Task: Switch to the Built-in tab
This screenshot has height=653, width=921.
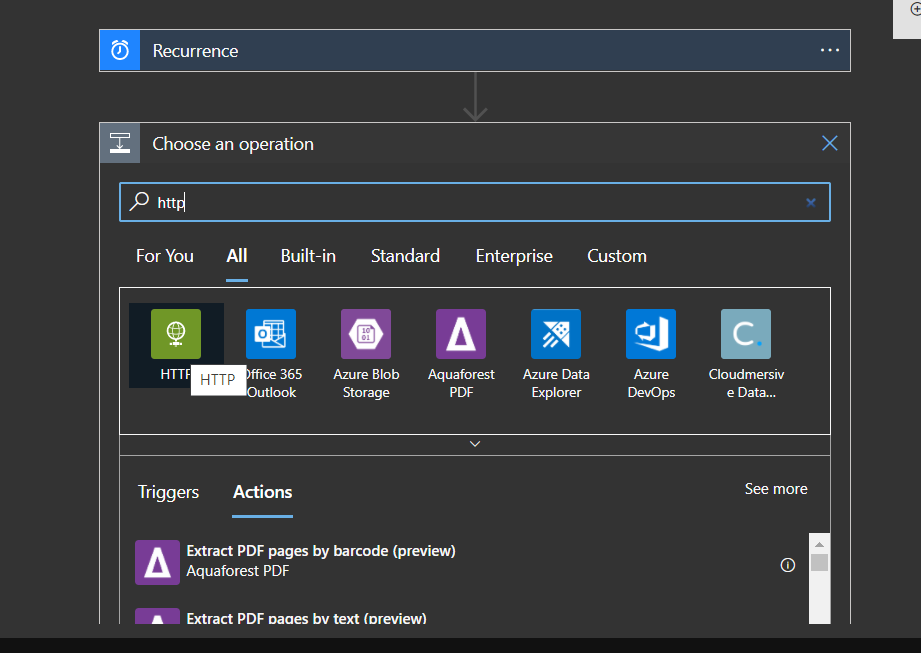Action: point(308,256)
